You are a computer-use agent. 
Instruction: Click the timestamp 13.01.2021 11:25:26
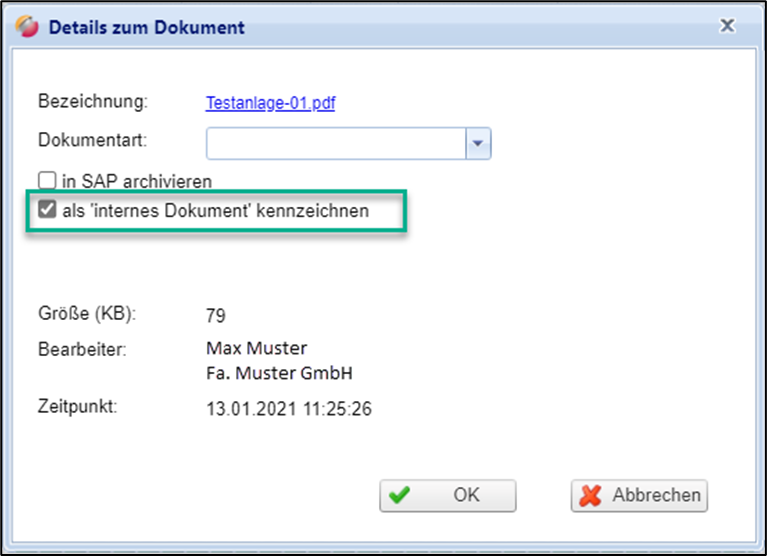(x=289, y=408)
